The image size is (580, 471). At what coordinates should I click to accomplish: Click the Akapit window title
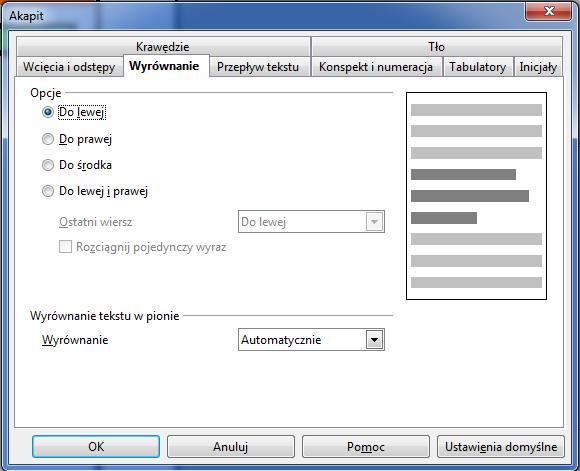coord(26,16)
